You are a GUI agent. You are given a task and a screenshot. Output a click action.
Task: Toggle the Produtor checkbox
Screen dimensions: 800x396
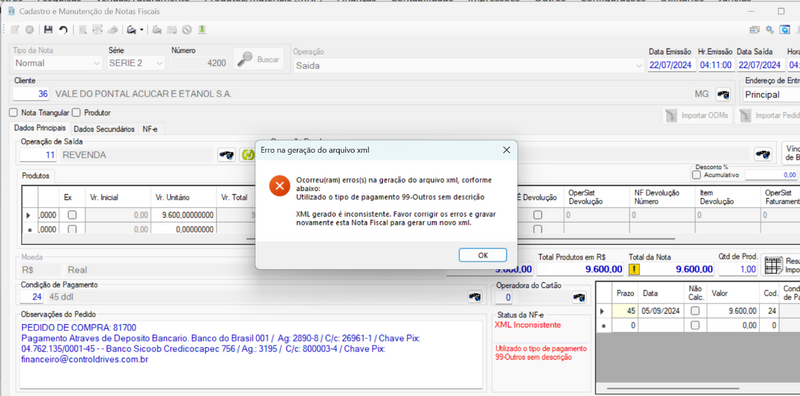pos(76,112)
